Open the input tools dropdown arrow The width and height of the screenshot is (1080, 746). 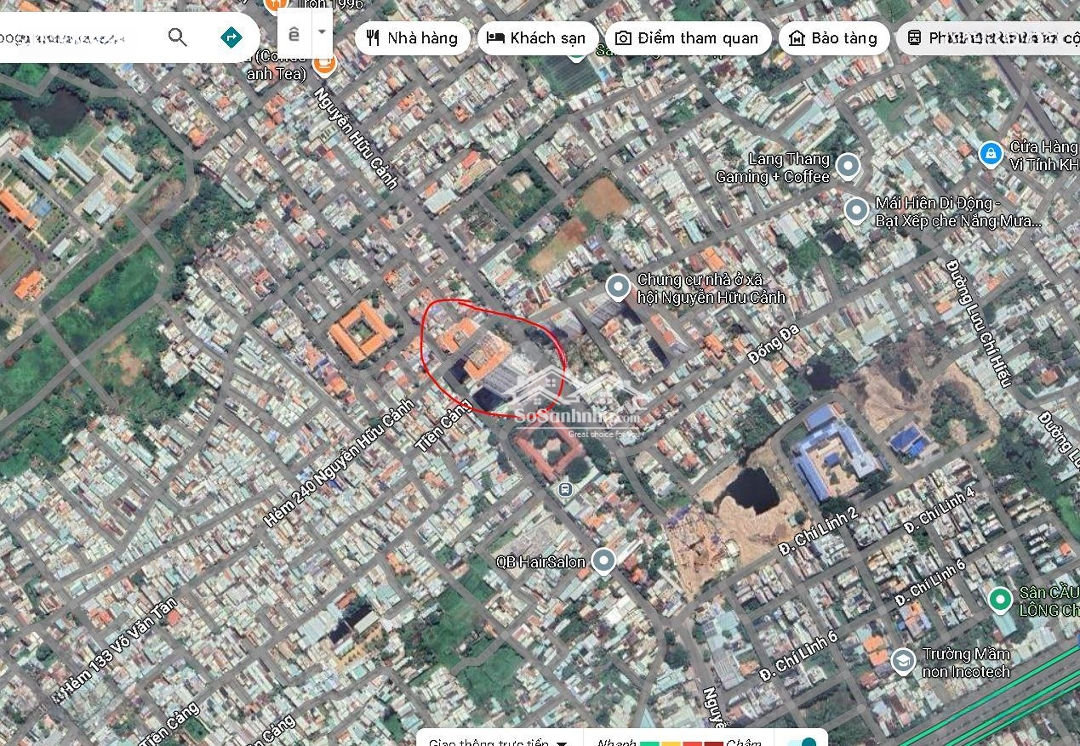pyautogui.click(x=321, y=31)
